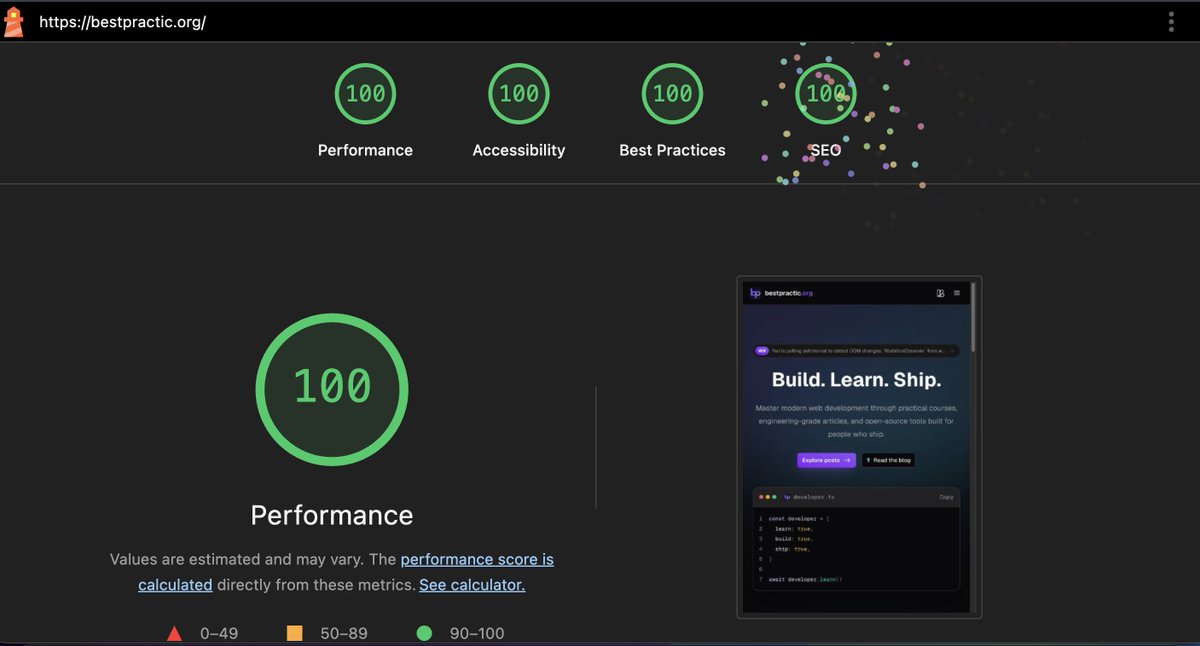Click the 'Explore posts' button in thumbnail
This screenshot has width=1200, height=646.
click(x=827, y=460)
